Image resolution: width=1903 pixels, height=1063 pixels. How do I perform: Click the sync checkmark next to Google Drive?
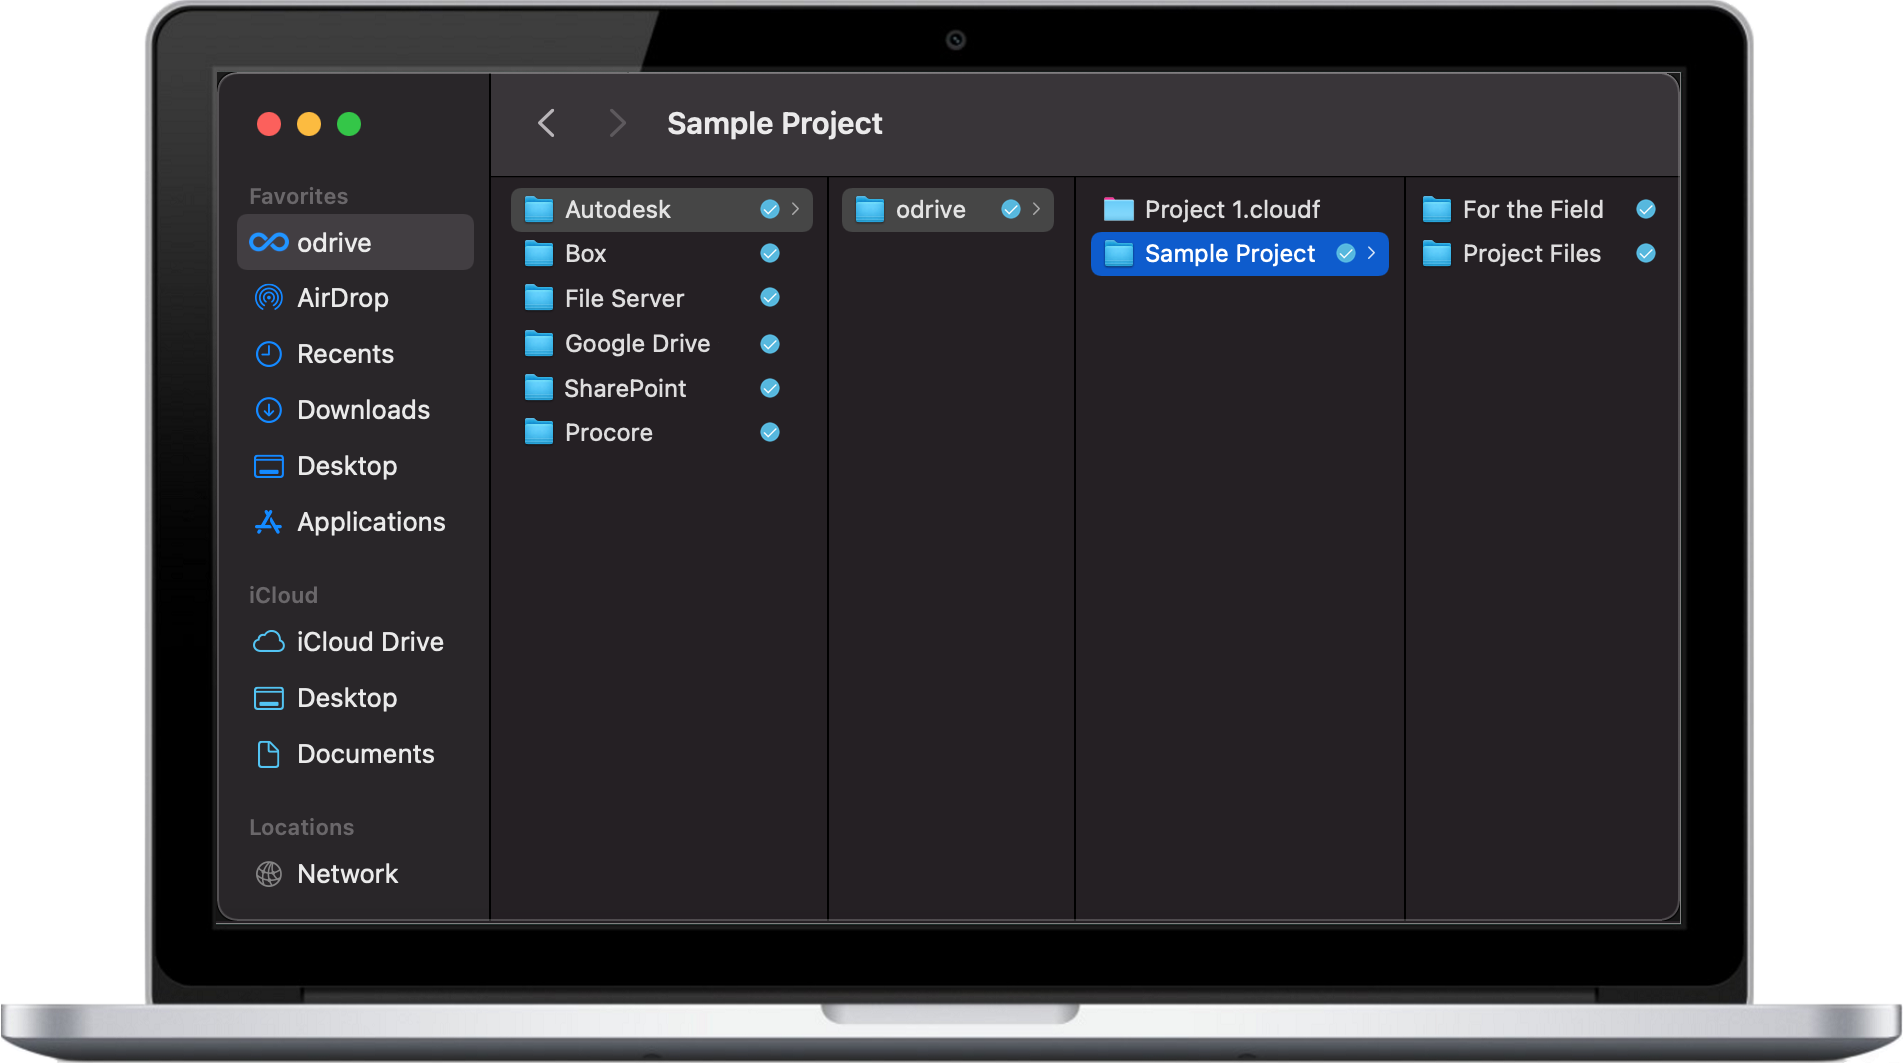tap(770, 343)
